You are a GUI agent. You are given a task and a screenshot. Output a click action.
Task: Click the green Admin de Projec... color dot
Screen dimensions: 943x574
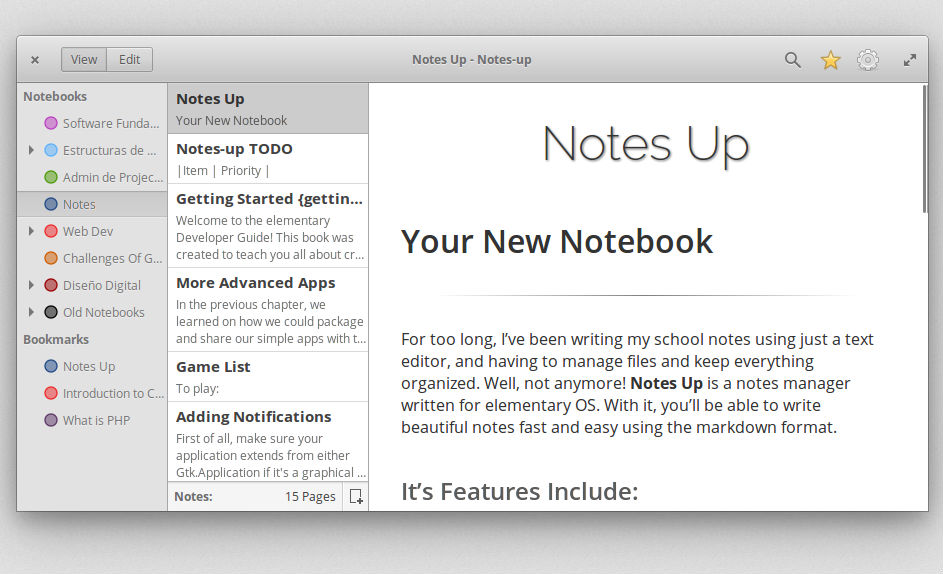coord(51,177)
